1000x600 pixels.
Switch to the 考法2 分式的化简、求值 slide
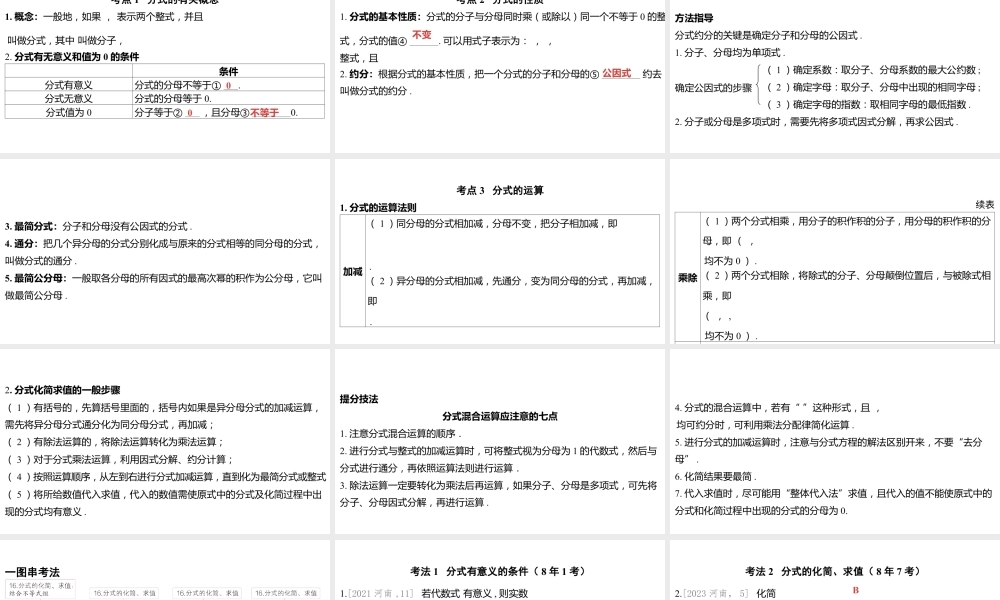[833, 569]
